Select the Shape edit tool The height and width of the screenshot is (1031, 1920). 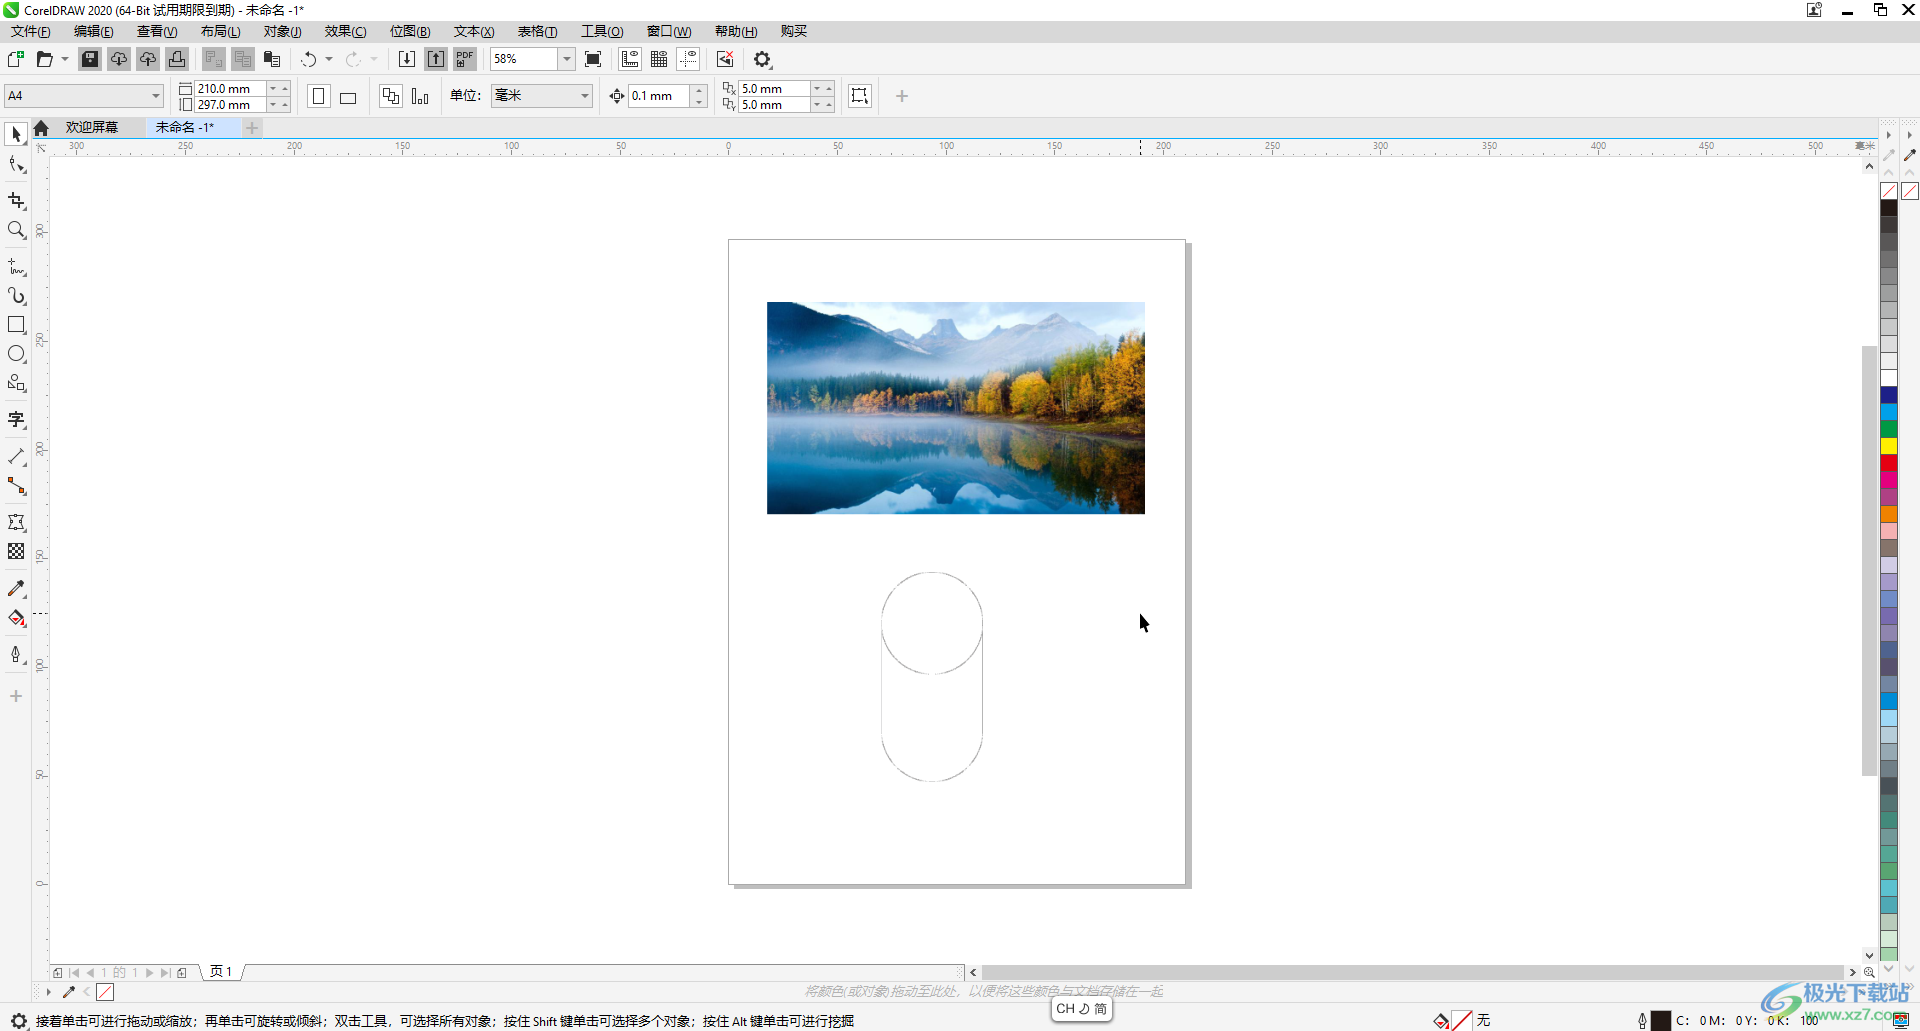16,165
